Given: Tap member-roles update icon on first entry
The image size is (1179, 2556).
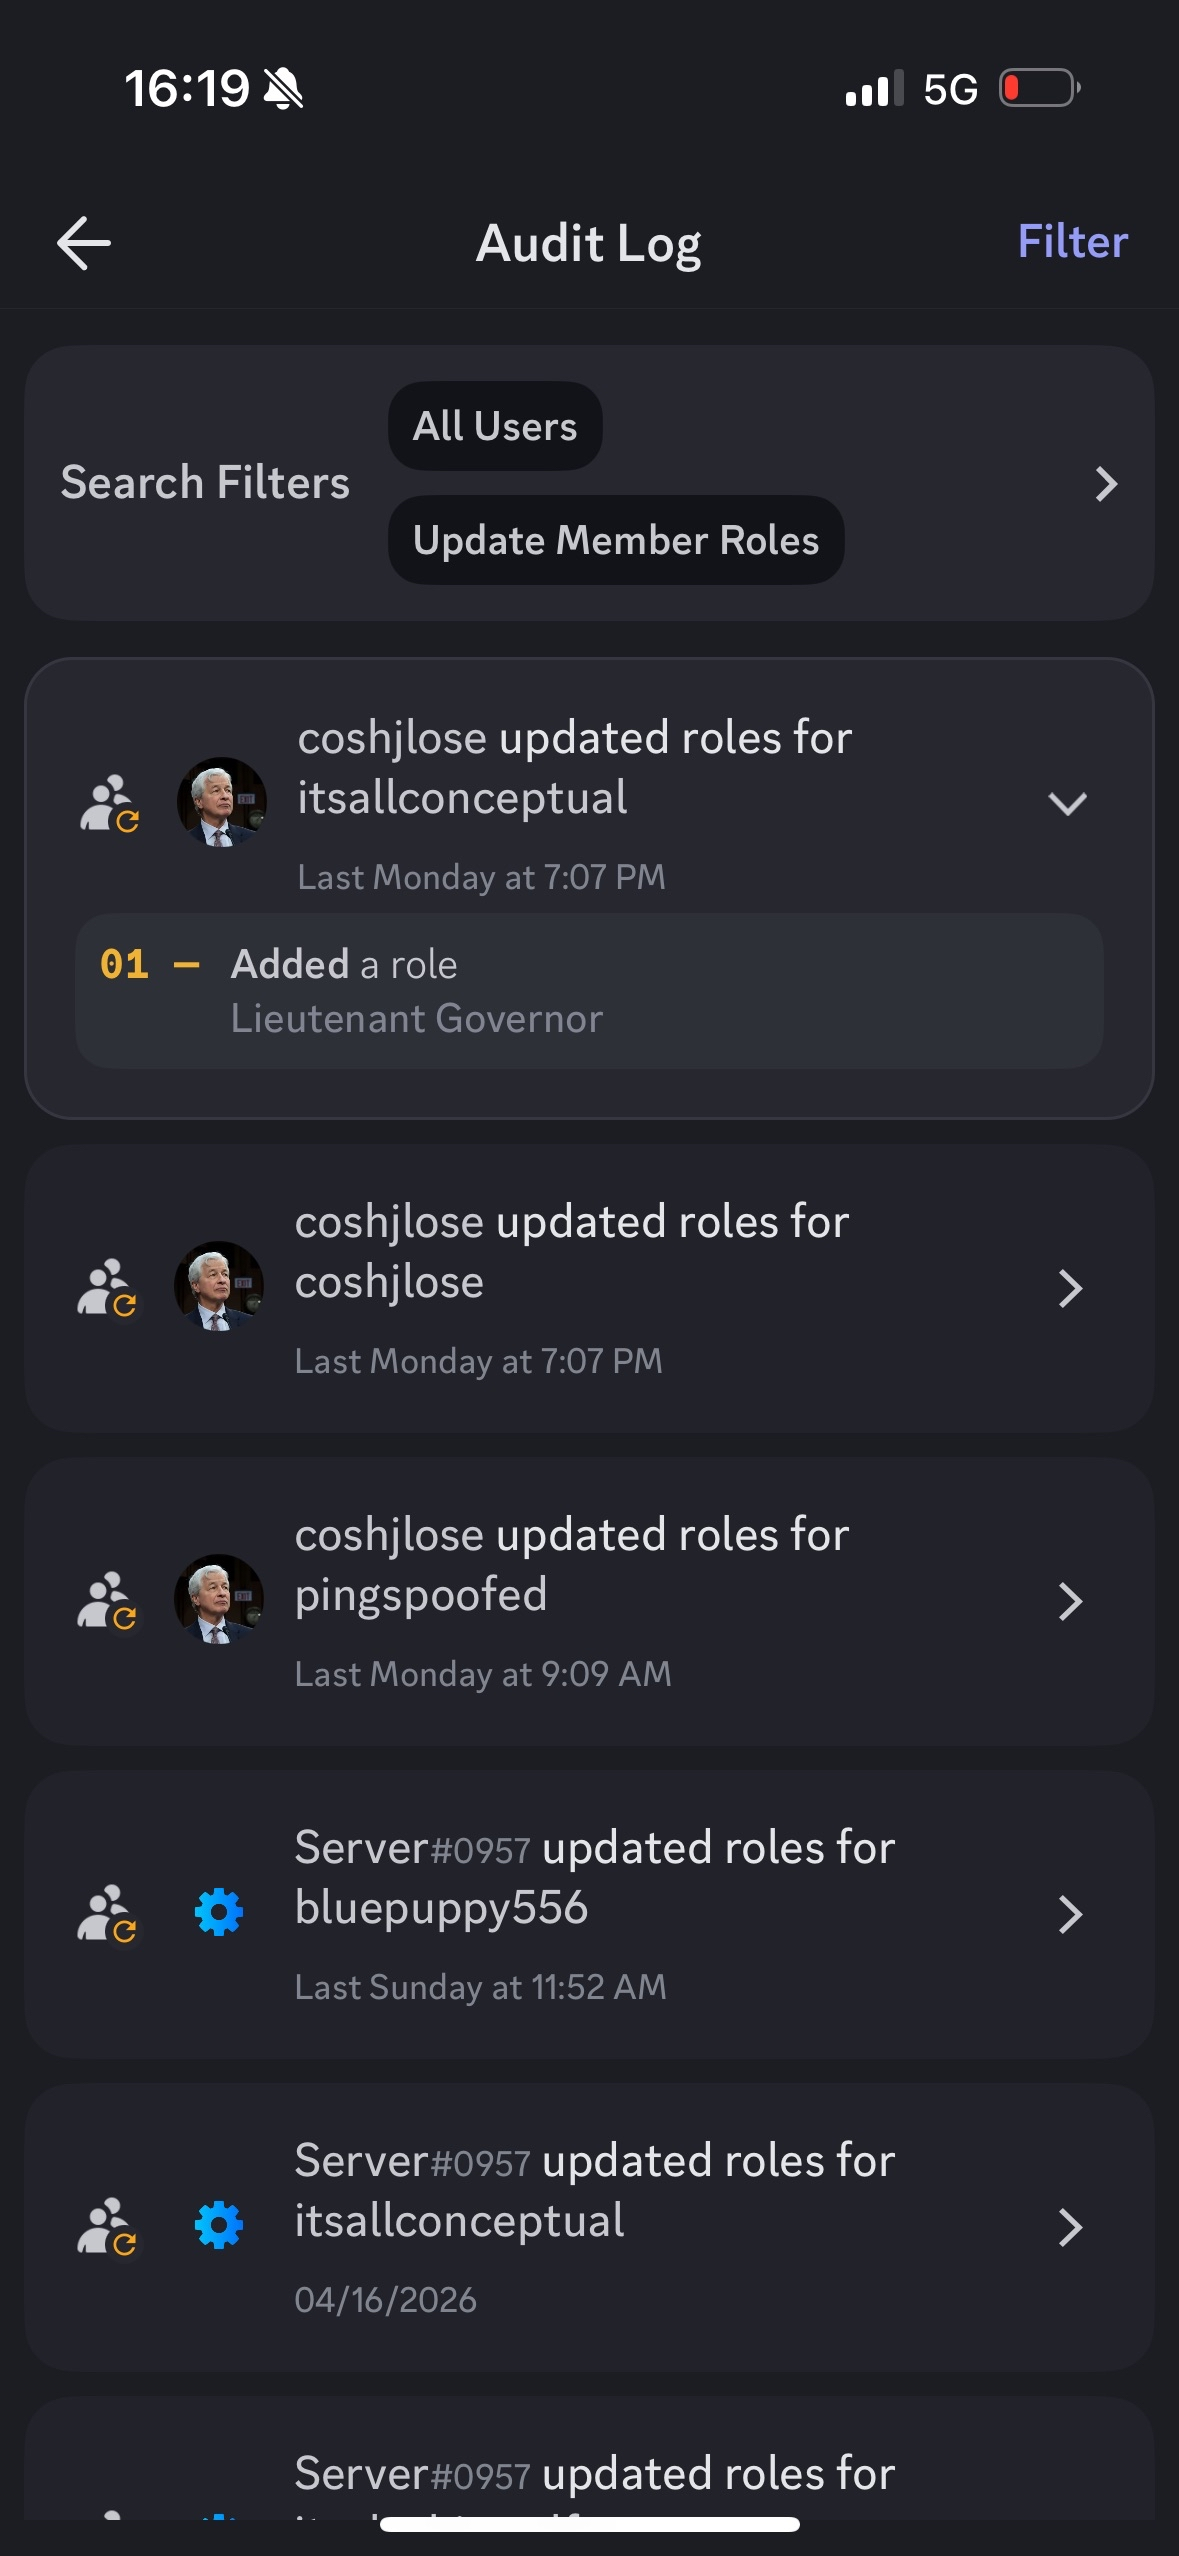Looking at the screenshot, I should click(x=109, y=803).
